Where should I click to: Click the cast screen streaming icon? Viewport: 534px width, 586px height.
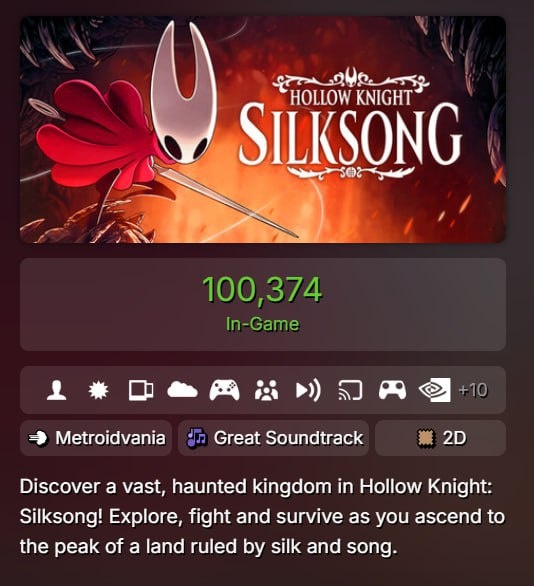(350, 390)
